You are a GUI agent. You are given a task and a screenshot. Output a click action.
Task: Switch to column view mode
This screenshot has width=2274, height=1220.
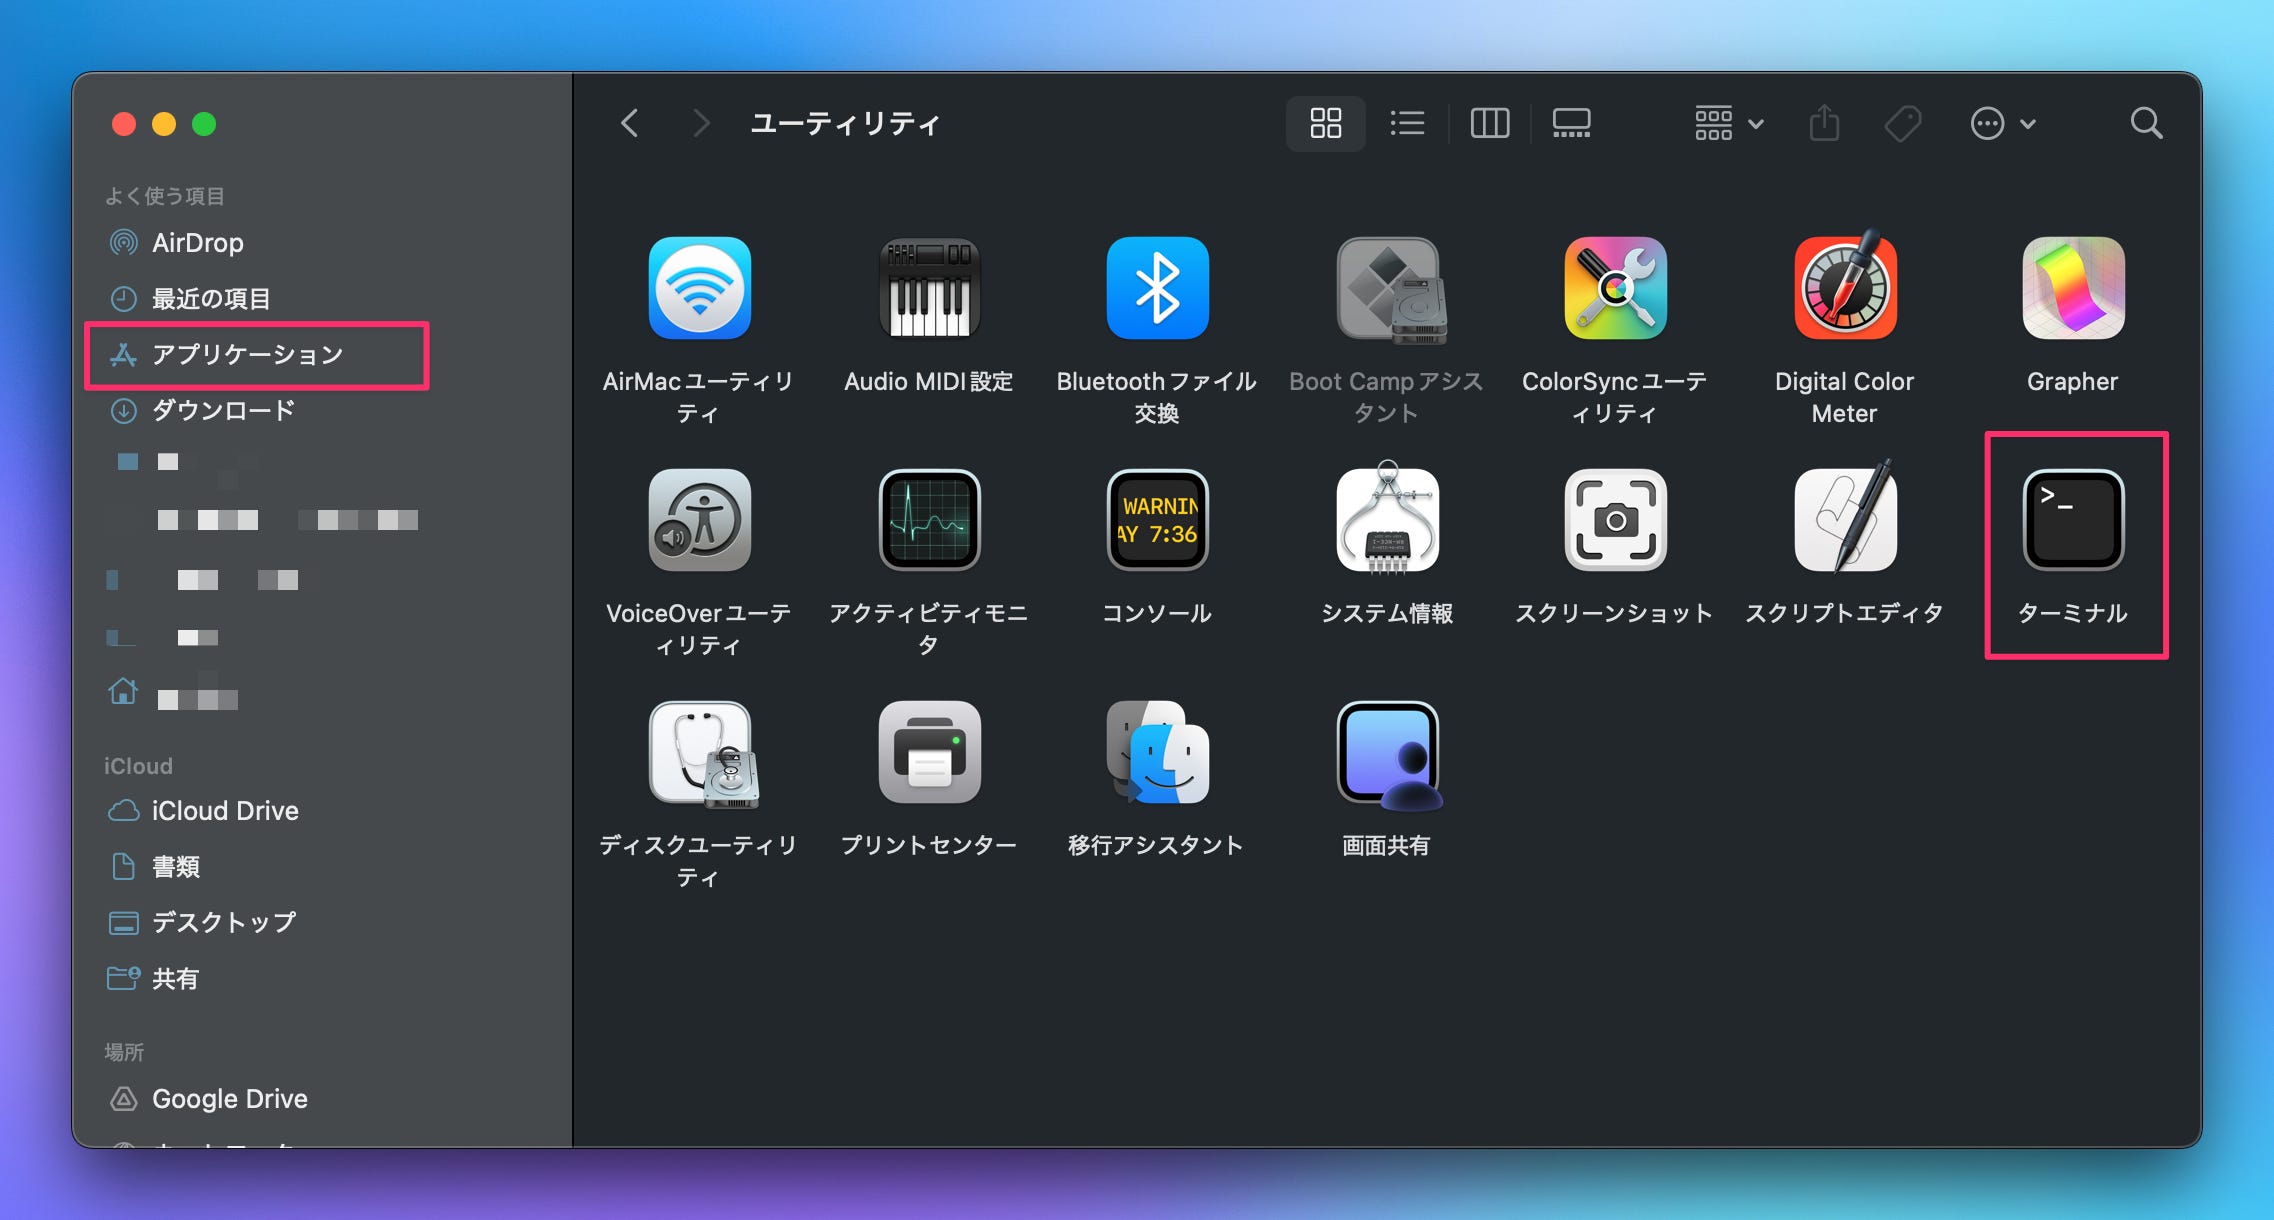coord(1489,124)
